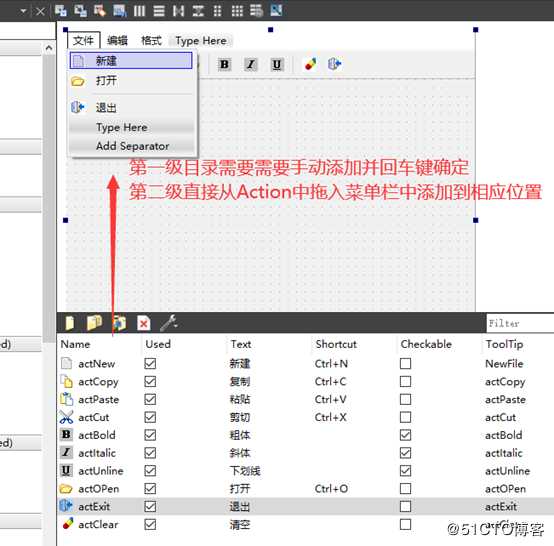Apply form layout icon
This screenshot has height=546, width=554.
tap(218, 11)
